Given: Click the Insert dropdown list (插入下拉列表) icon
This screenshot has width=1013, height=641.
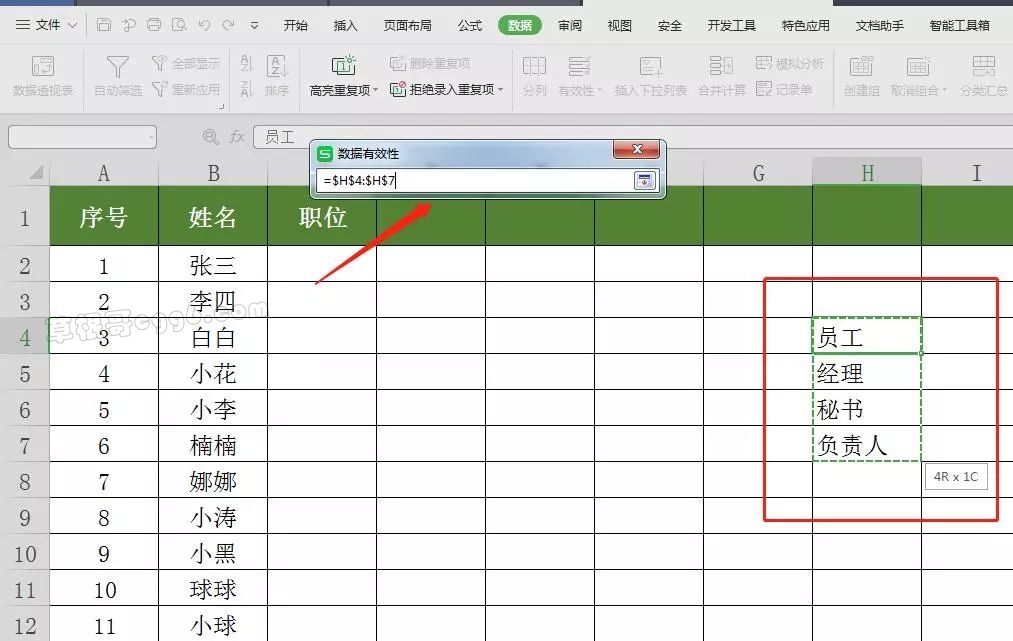Looking at the screenshot, I should coord(650,67).
